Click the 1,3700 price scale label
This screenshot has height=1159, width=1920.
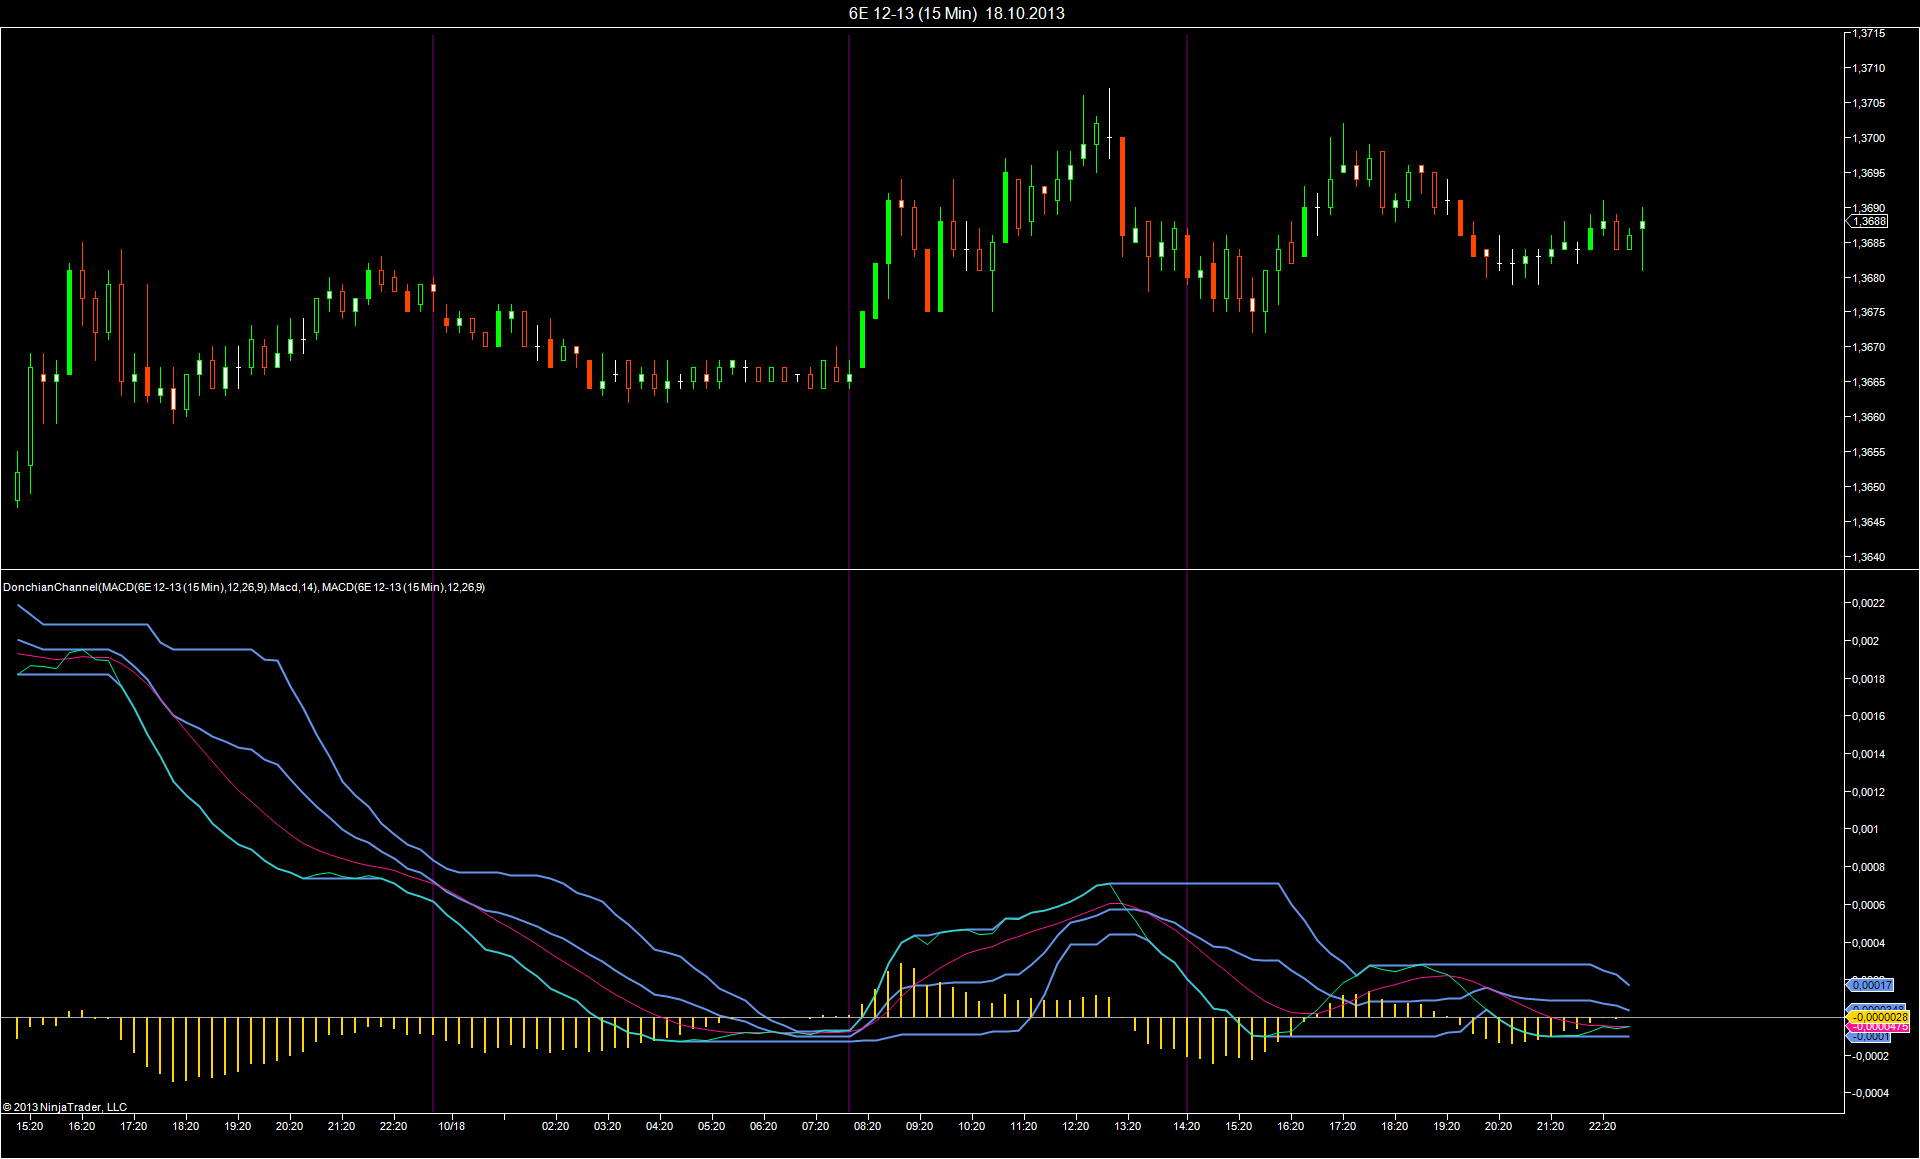[x=1868, y=138]
